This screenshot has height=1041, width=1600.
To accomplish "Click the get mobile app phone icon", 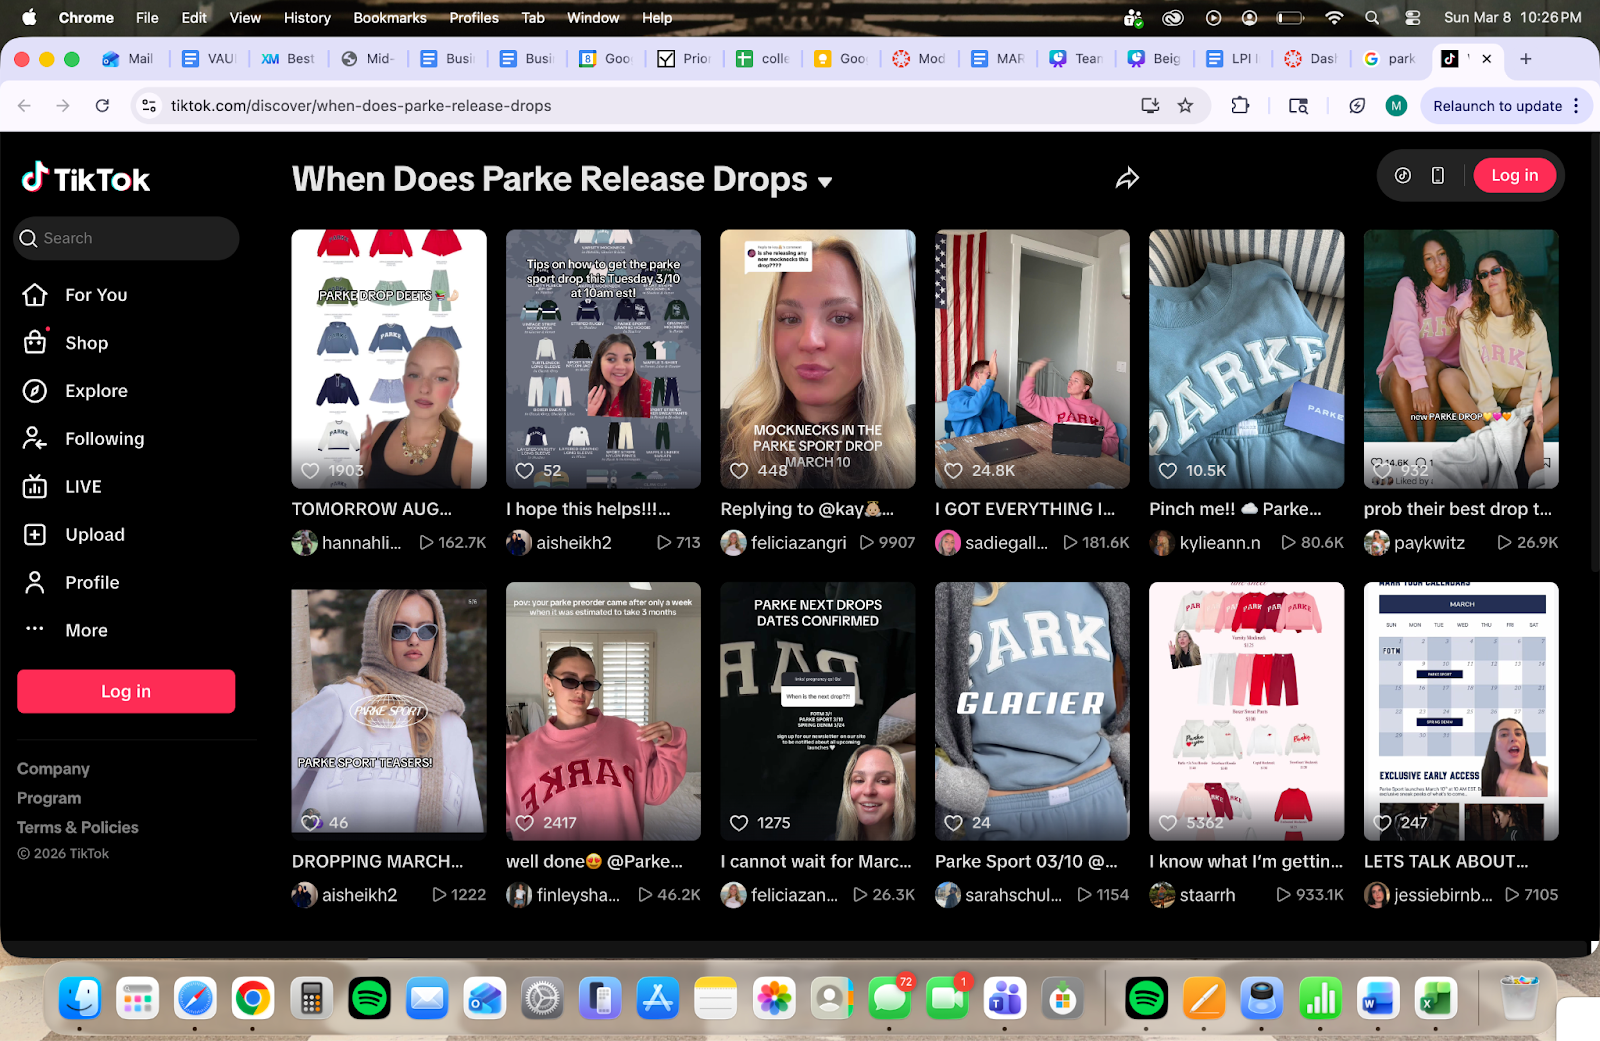I will [1438, 176].
